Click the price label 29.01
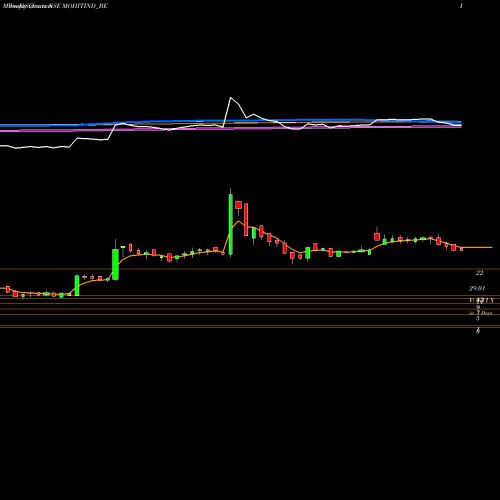 tap(477, 288)
